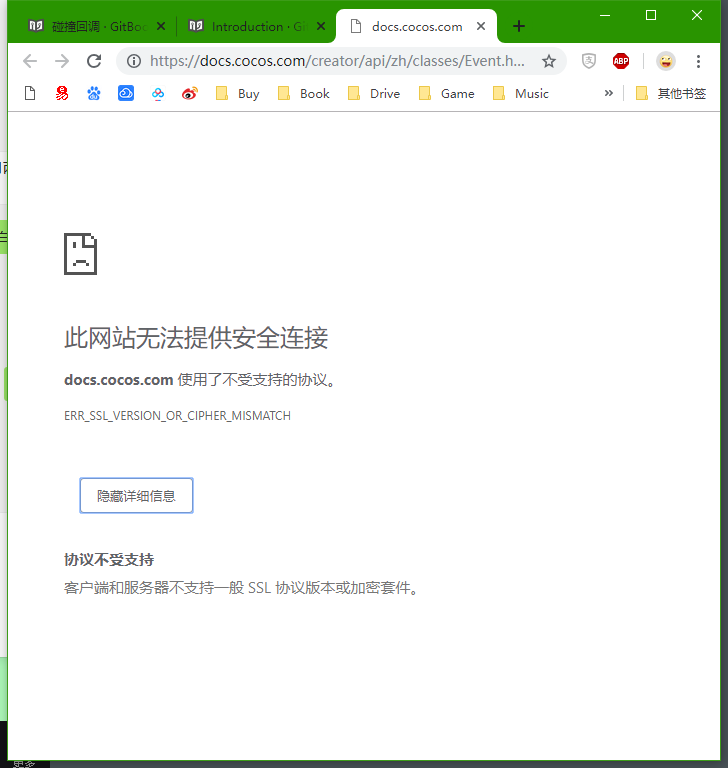Close the docs.cocos.com tab
The image size is (728, 768).
click(481, 26)
